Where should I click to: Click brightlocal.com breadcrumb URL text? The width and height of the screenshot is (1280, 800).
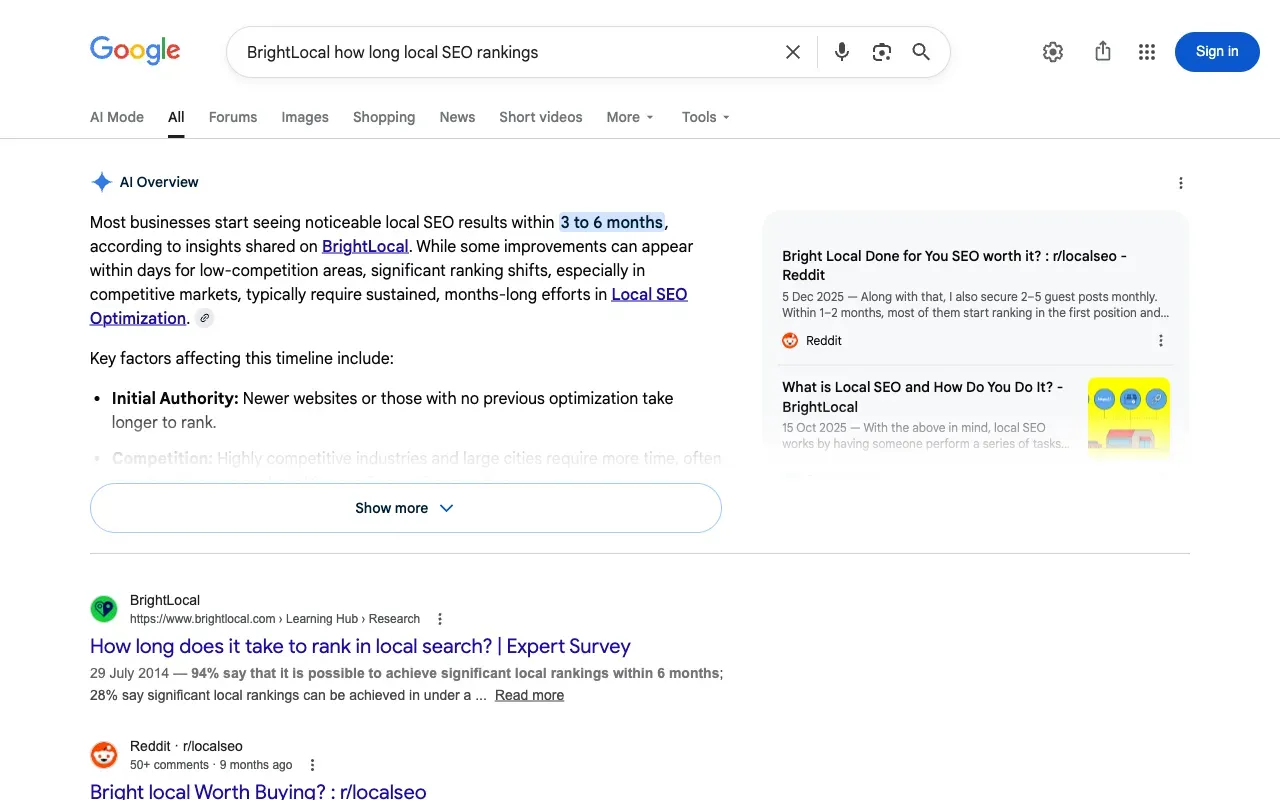(275, 619)
